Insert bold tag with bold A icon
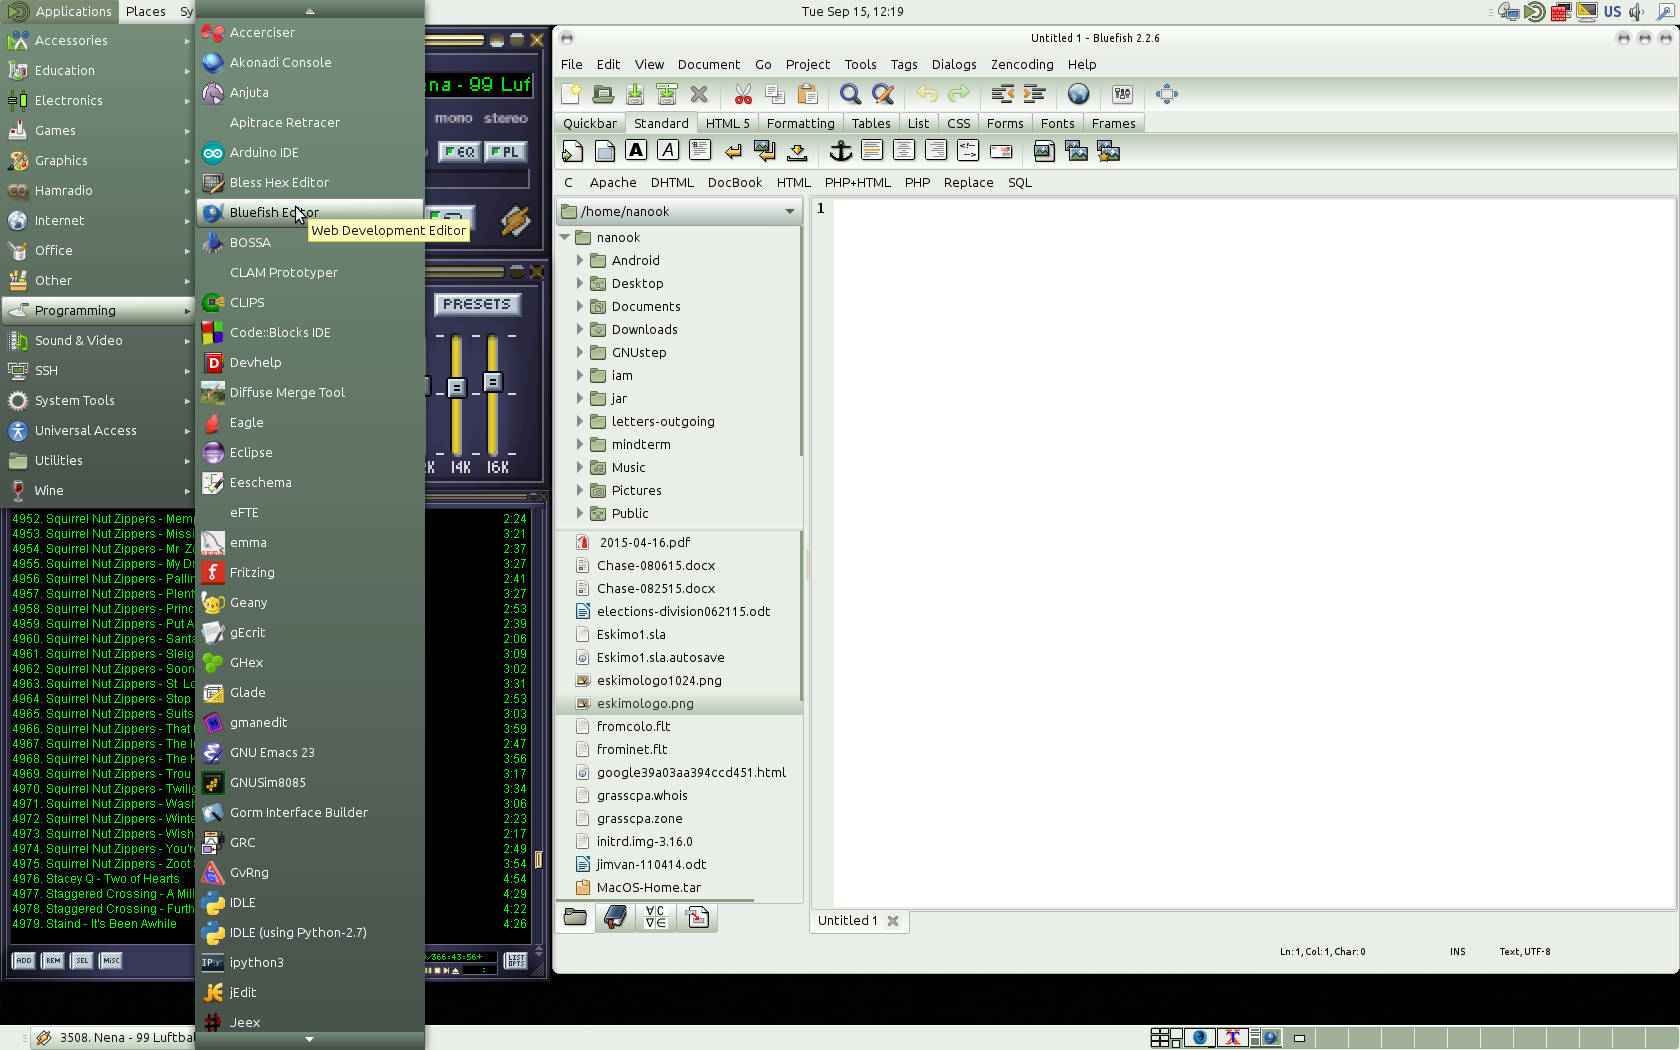Viewport: 1680px width, 1050px height. point(636,151)
